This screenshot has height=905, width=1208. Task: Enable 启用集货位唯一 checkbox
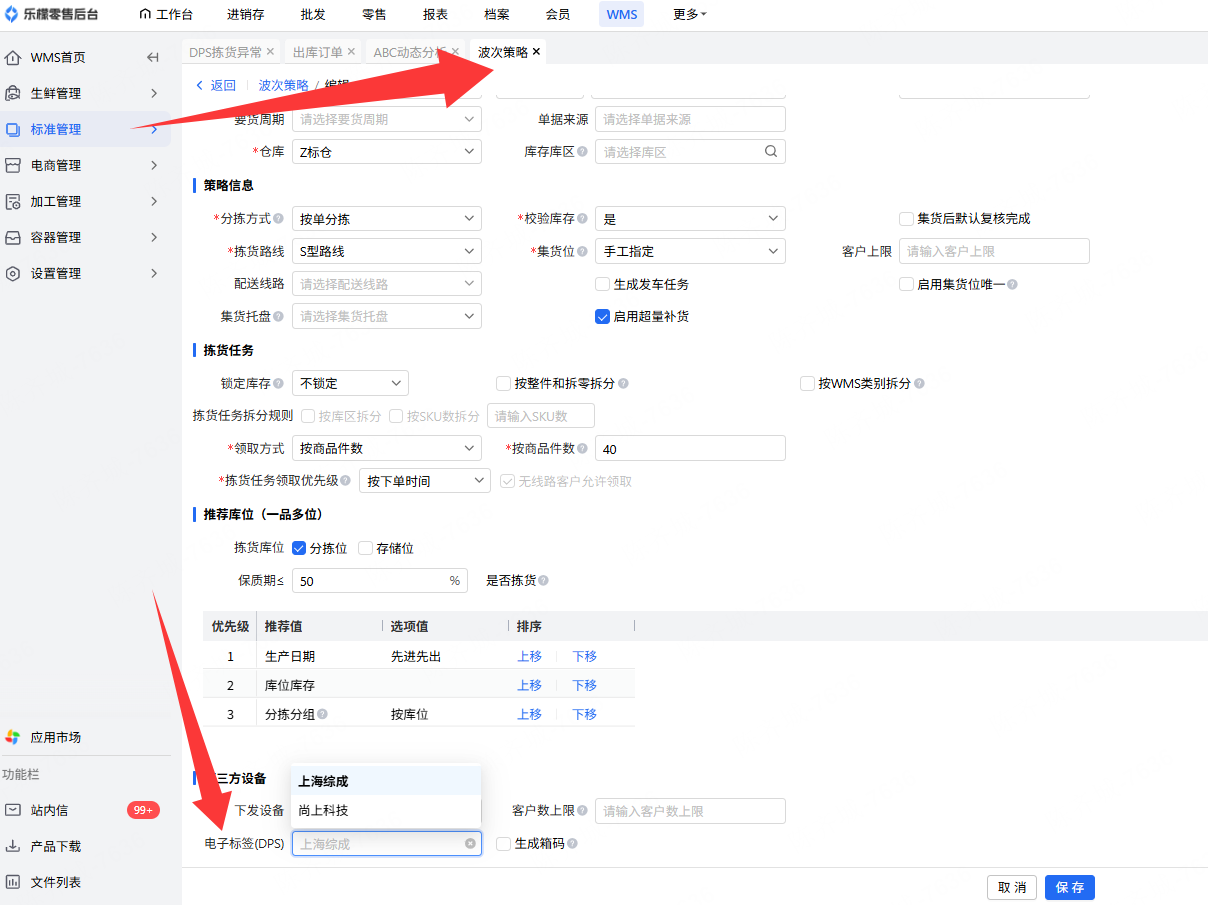pyautogui.click(x=907, y=284)
